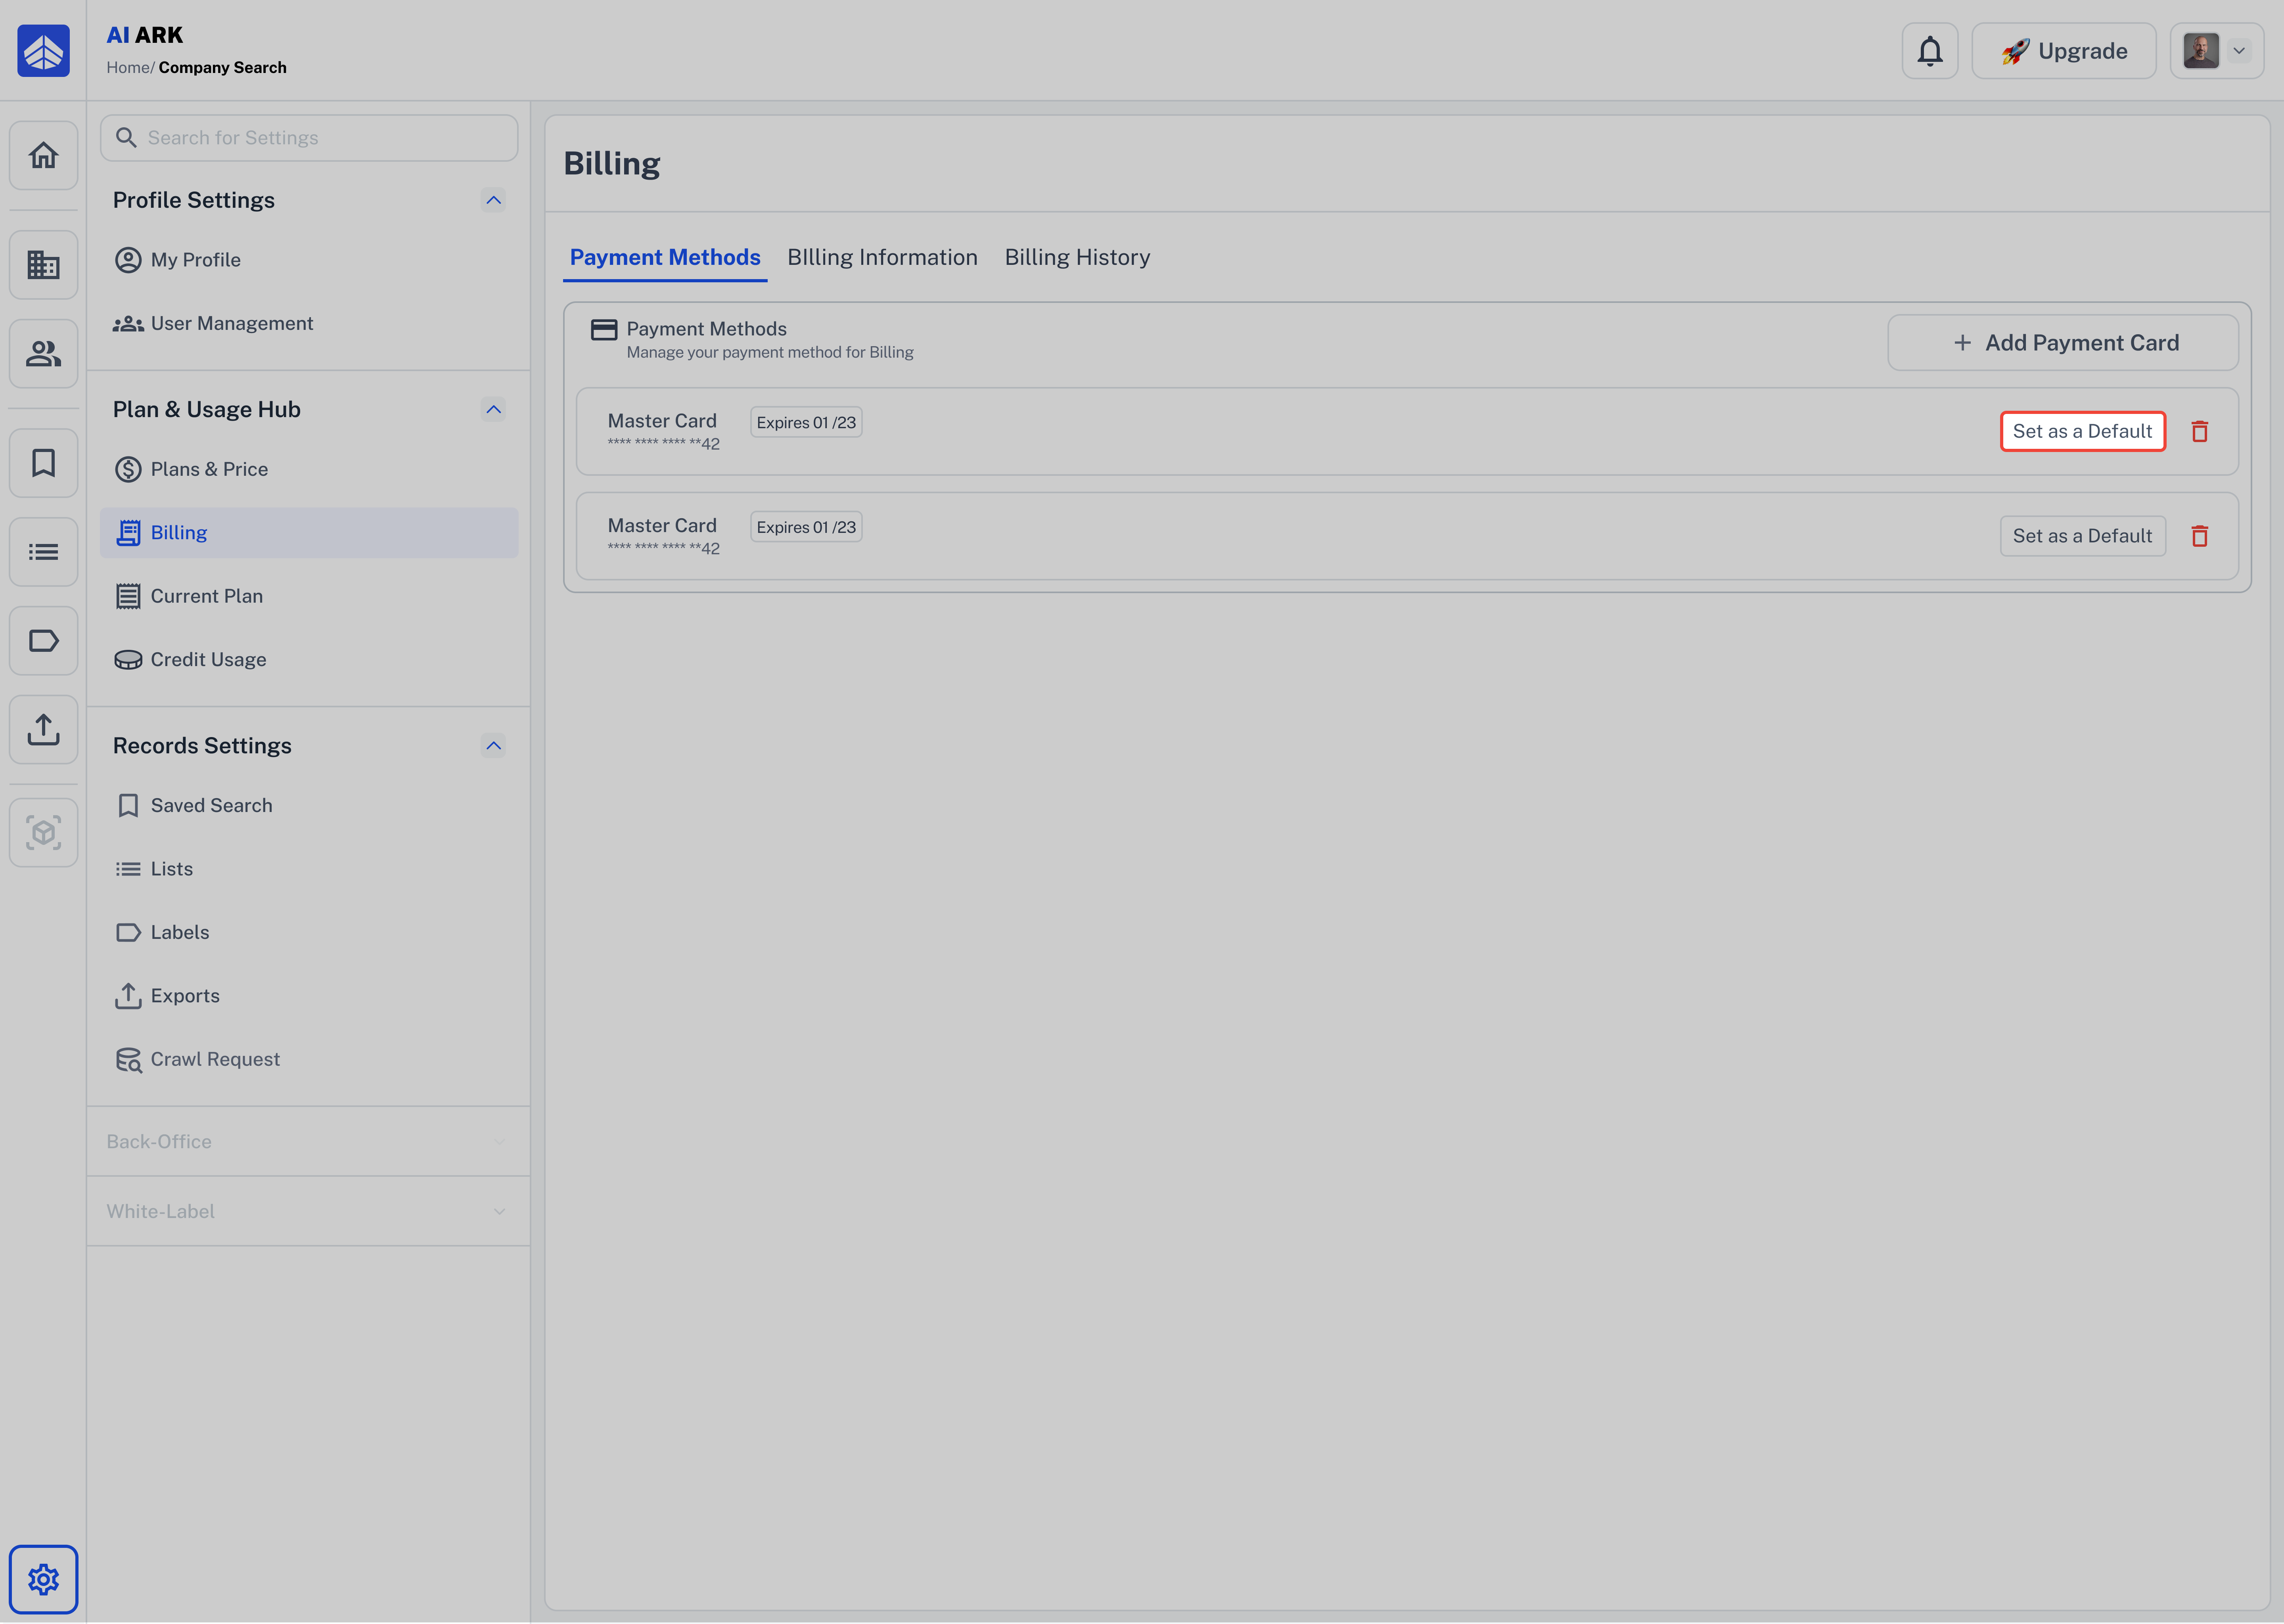The image size is (2284, 1624).
Task: Set the first Master Card as default
Action: pyautogui.click(x=2082, y=431)
